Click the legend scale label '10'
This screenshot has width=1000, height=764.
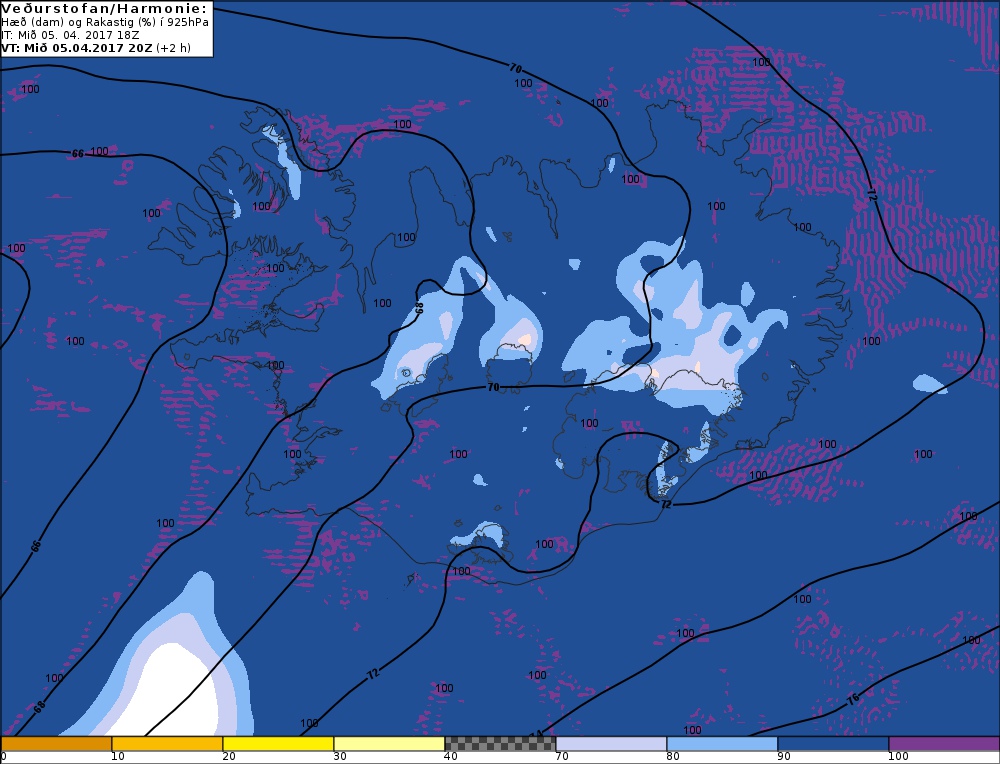(118, 756)
